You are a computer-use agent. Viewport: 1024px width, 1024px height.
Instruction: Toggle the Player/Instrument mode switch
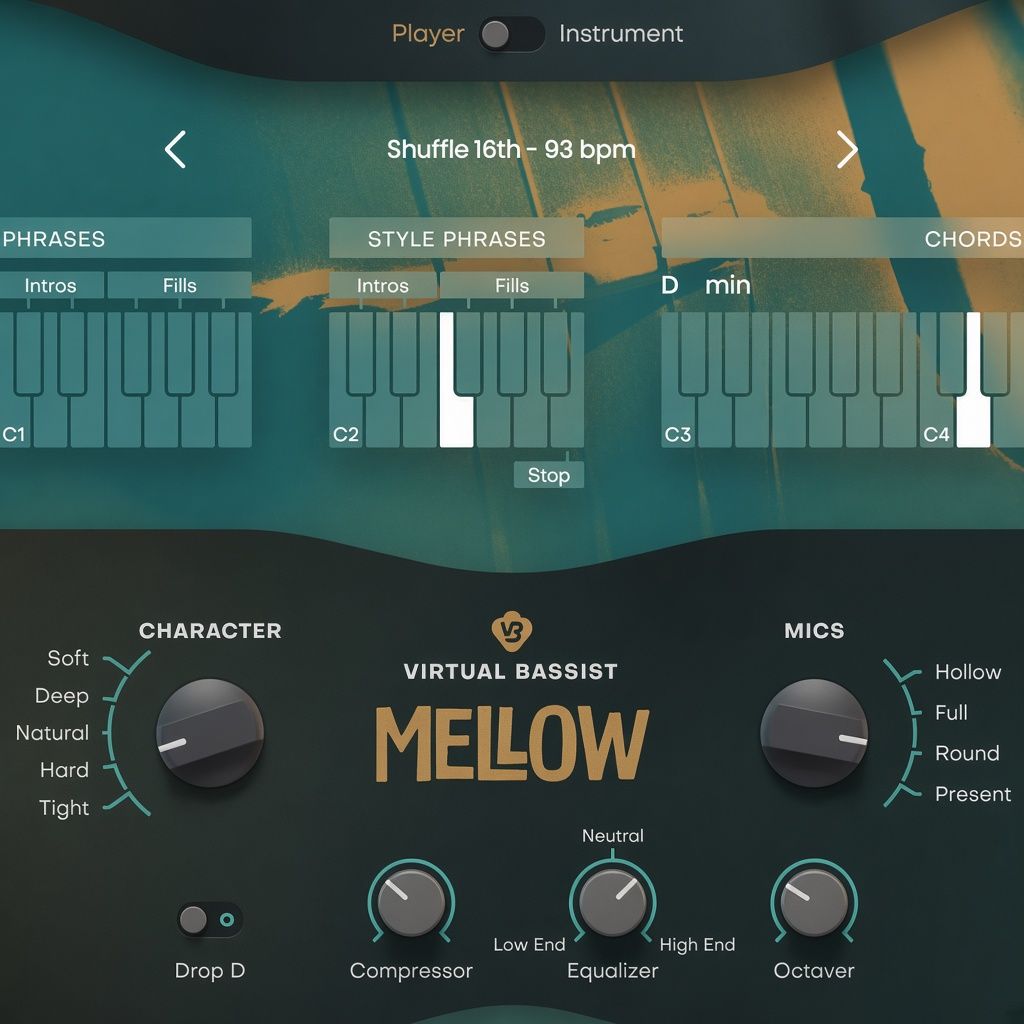(511, 34)
